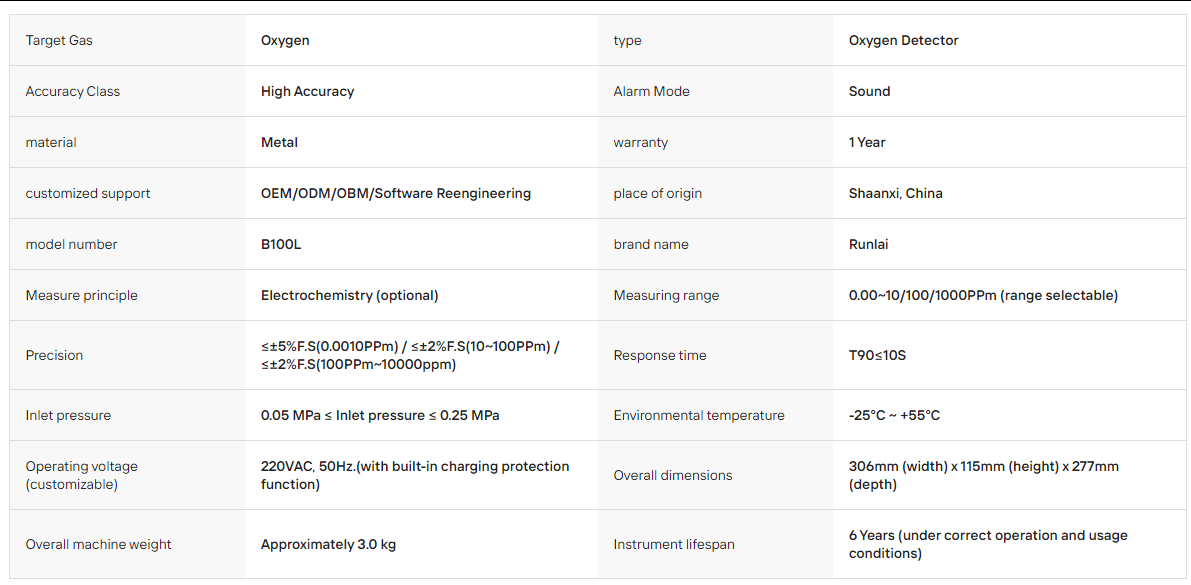This screenshot has width=1191, height=585.
Task: Click the Target Gas label cell
Action: 127,40
